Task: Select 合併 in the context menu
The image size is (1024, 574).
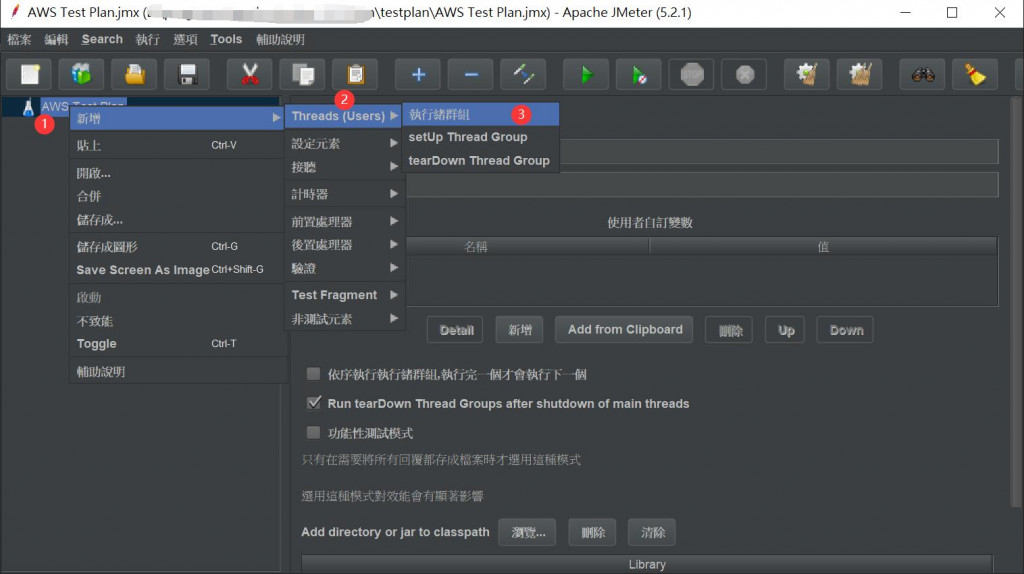Action: pyautogui.click(x=177, y=196)
